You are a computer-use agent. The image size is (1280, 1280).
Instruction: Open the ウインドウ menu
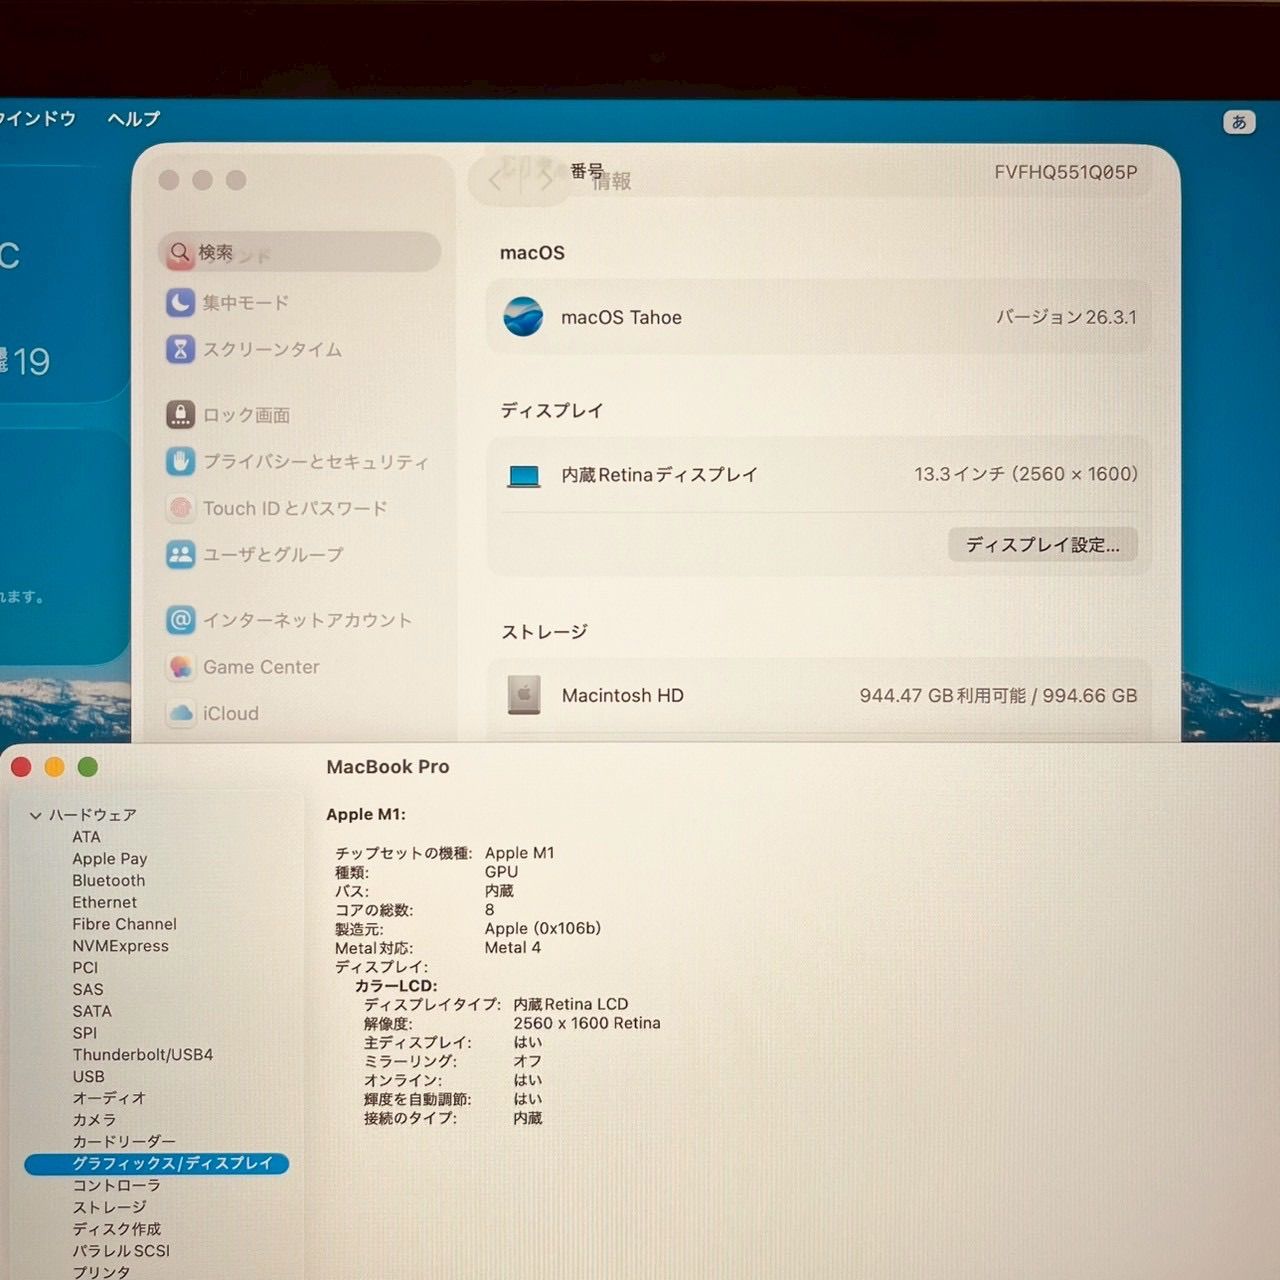37,118
